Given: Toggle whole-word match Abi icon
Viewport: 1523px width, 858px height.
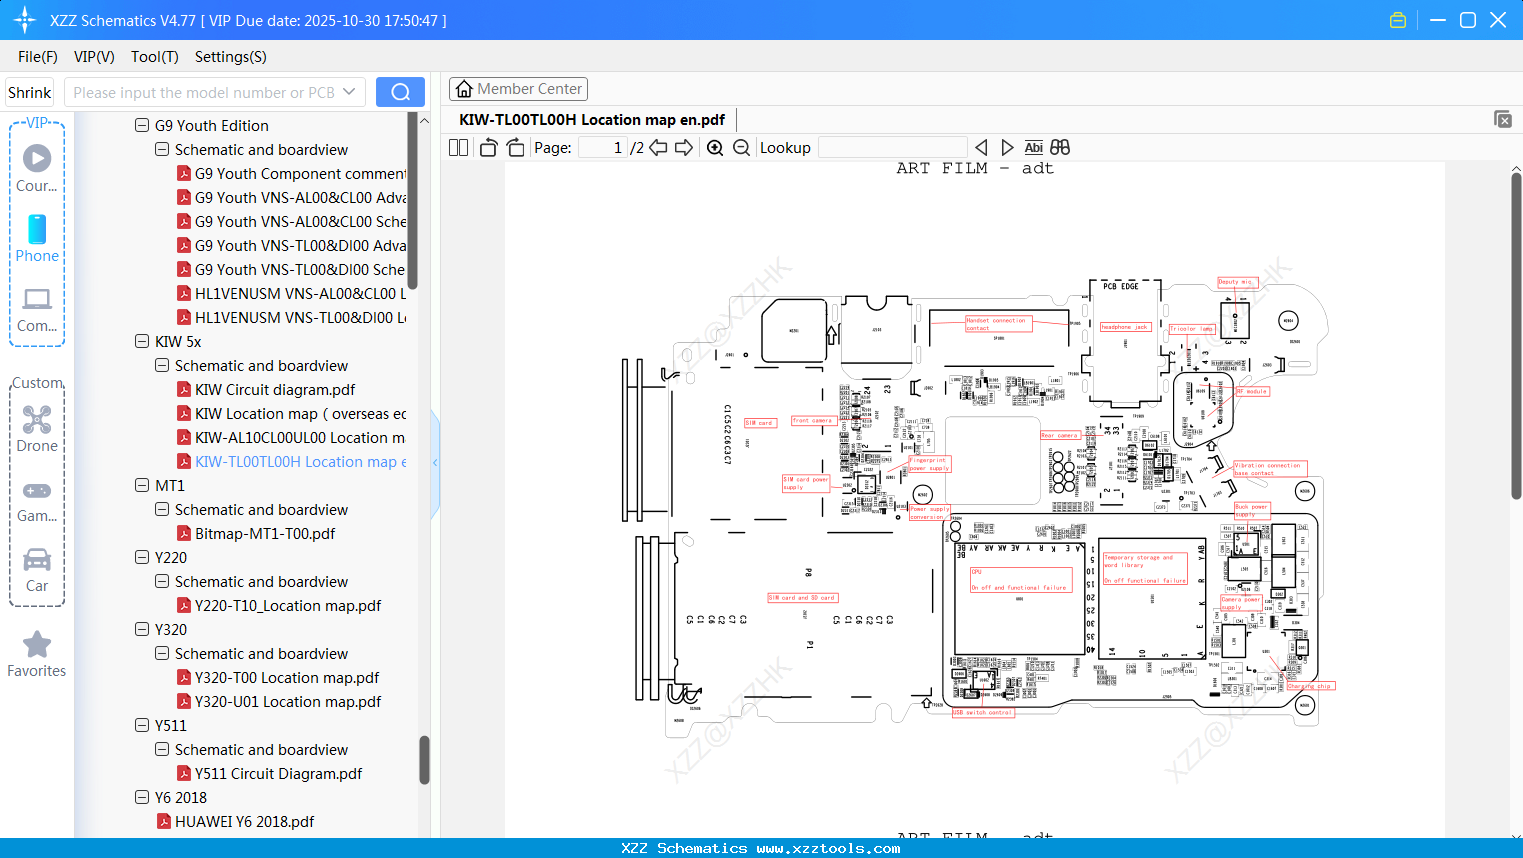Looking at the screenshot, I should 1034,148.
